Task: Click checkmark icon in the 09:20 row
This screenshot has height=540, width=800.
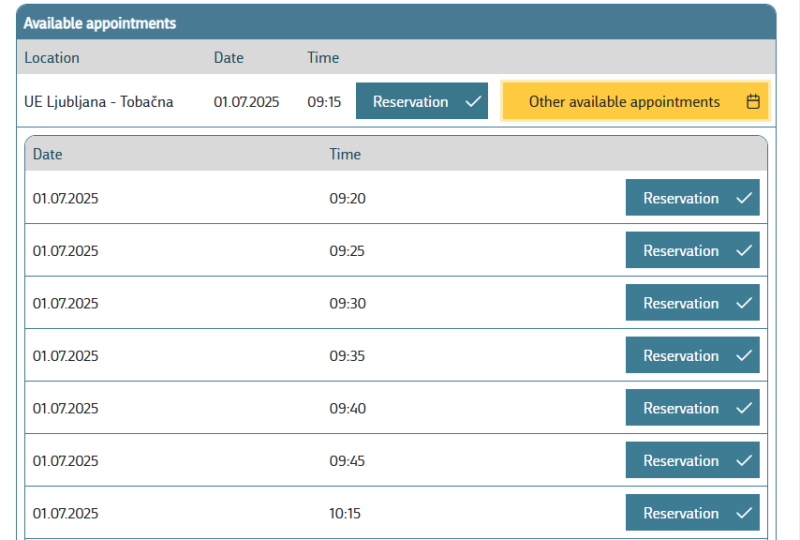Action: [x=744, y=198]
